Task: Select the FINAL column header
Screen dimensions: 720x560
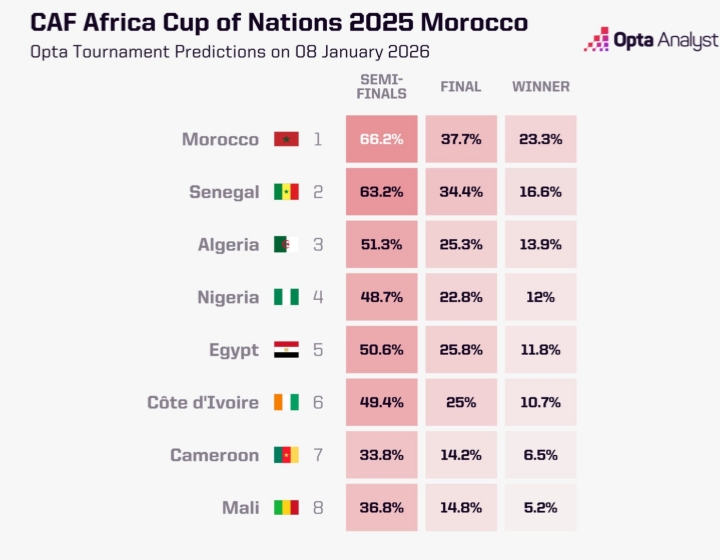Action: click(x=461, y=87)
